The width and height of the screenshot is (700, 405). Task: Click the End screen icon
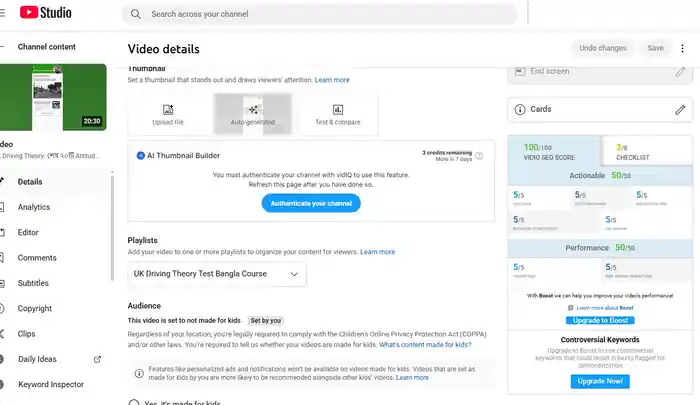pos(520,71)
